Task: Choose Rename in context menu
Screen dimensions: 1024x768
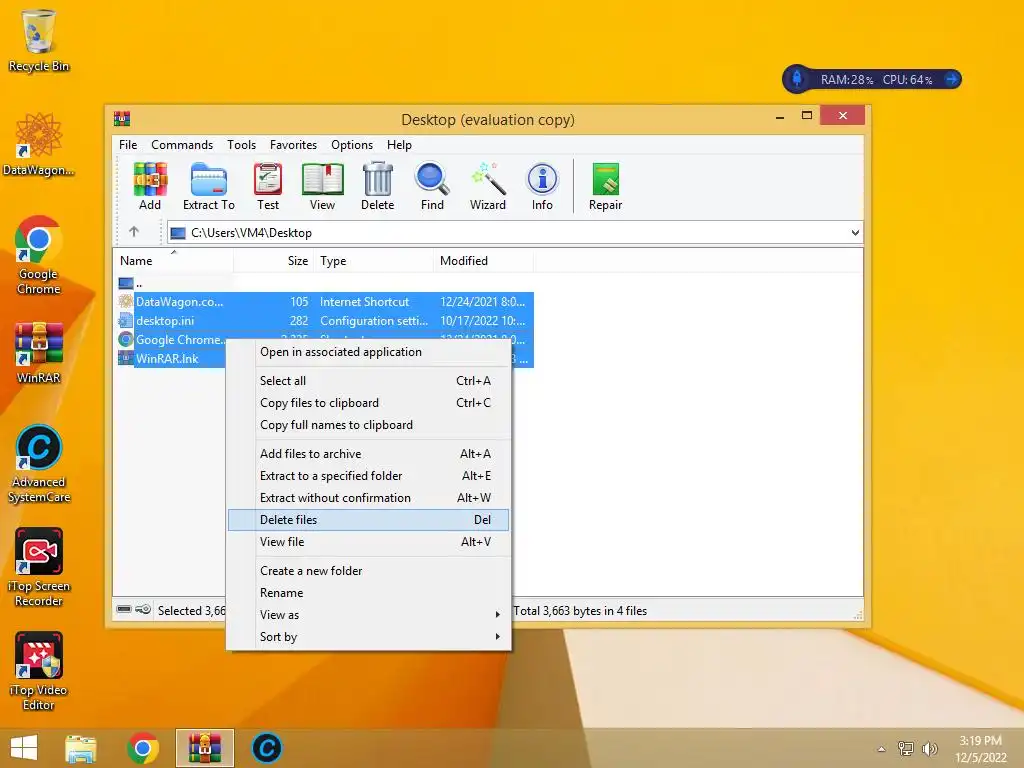Action: [x=369, y=593]
